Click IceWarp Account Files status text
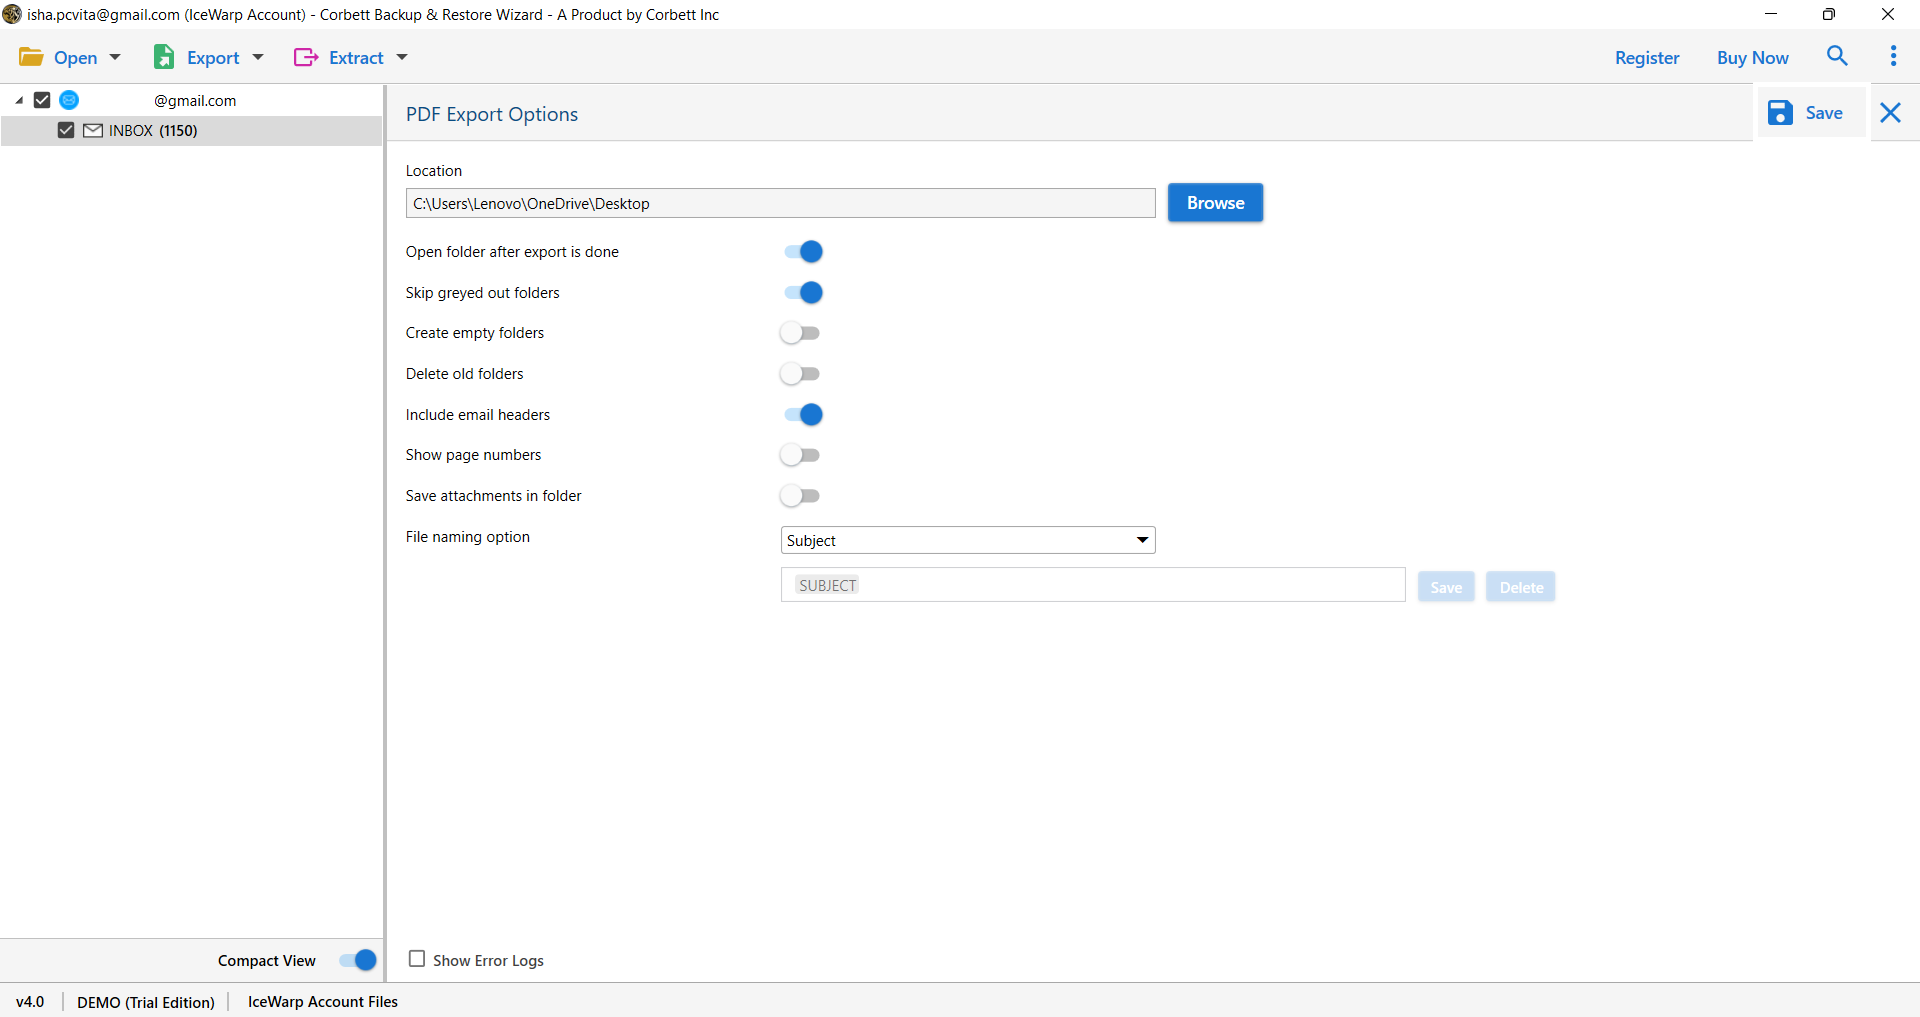Viewport: 1920px width, 1017px height. 323,1002
